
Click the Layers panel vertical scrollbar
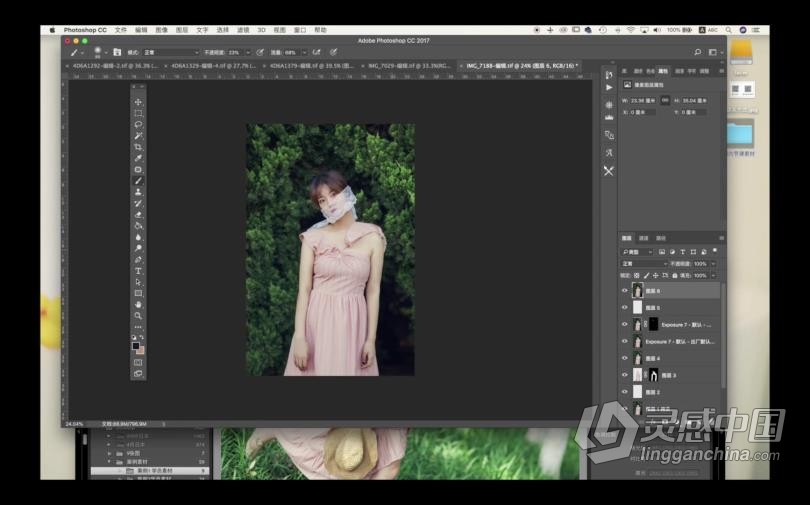pos(722,336)
